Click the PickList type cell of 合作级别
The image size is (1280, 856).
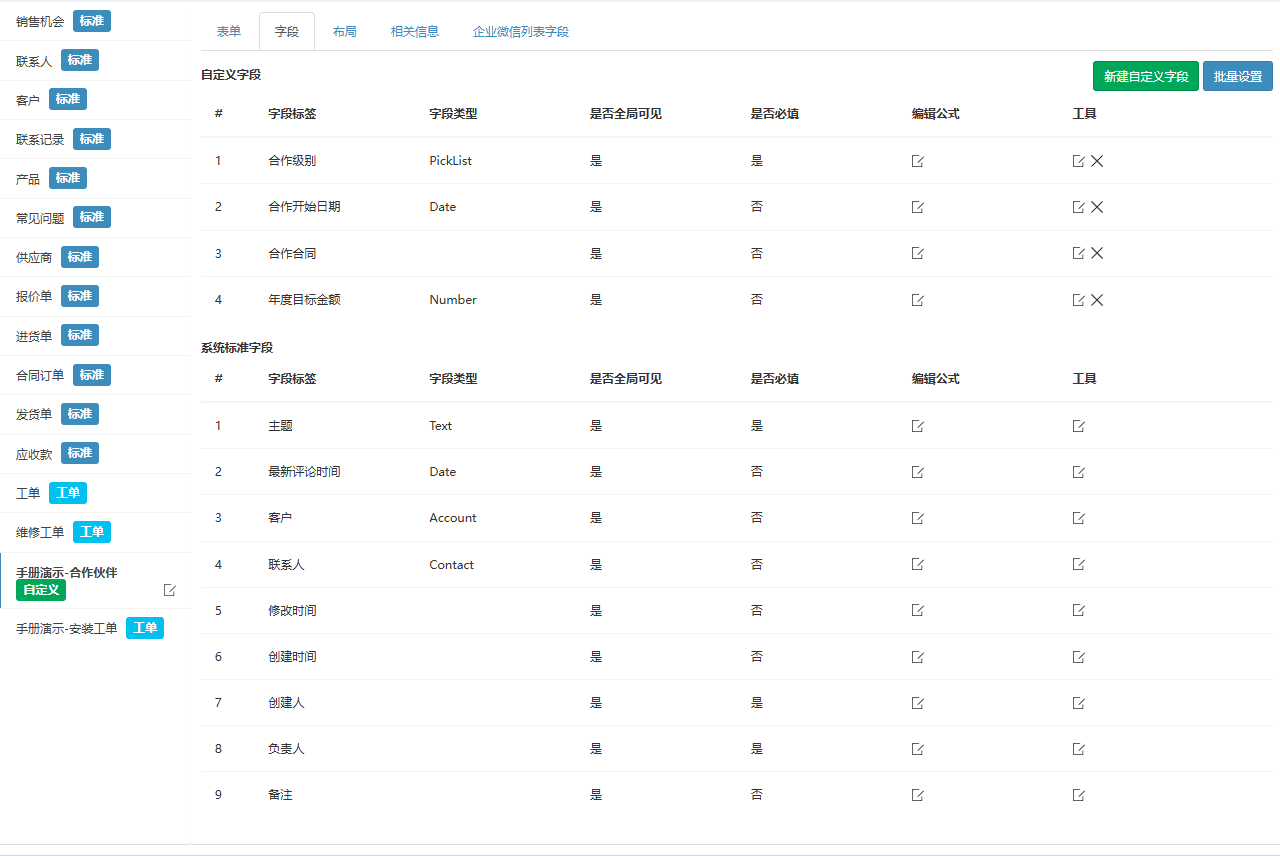(x=450, y=161)
